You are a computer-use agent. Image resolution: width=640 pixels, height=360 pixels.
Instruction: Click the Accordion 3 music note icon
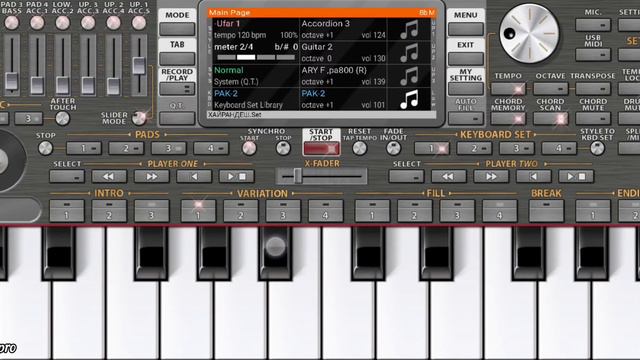tap(409, 30)
